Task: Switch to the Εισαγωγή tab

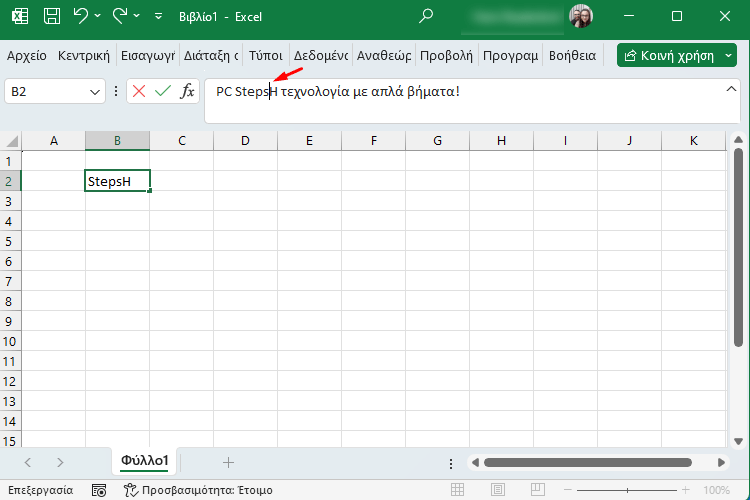Action: (x=148, y=56)
